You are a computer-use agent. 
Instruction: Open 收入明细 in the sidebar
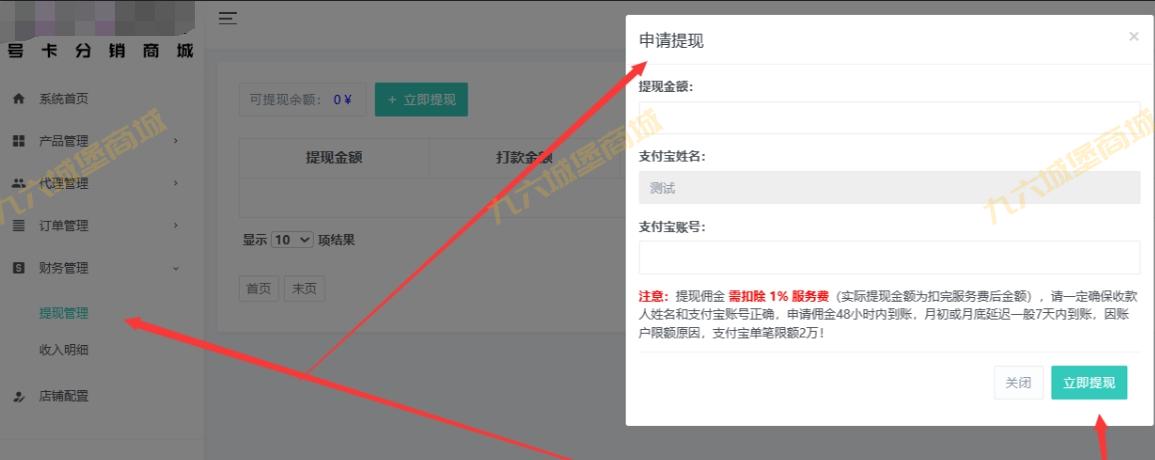pyautogui.click(x=63, y=350)
